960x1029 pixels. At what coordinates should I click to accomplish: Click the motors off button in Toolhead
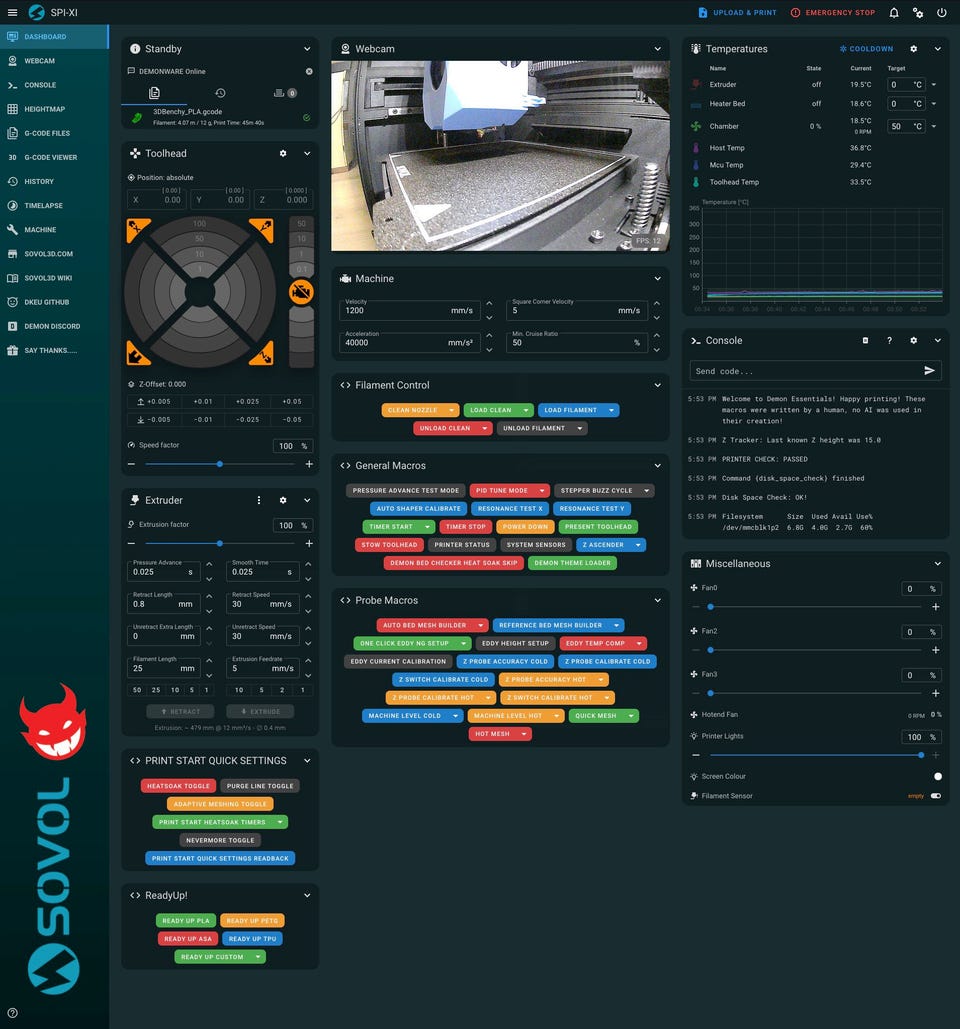pyautogui.click(x=301, y=292)
